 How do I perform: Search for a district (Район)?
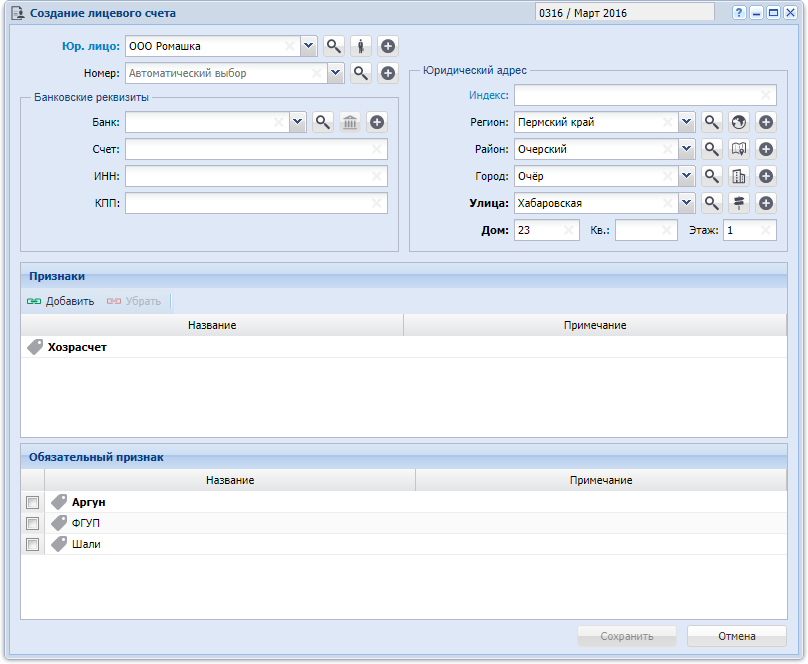pyautogui.click(x=712, y=149)
